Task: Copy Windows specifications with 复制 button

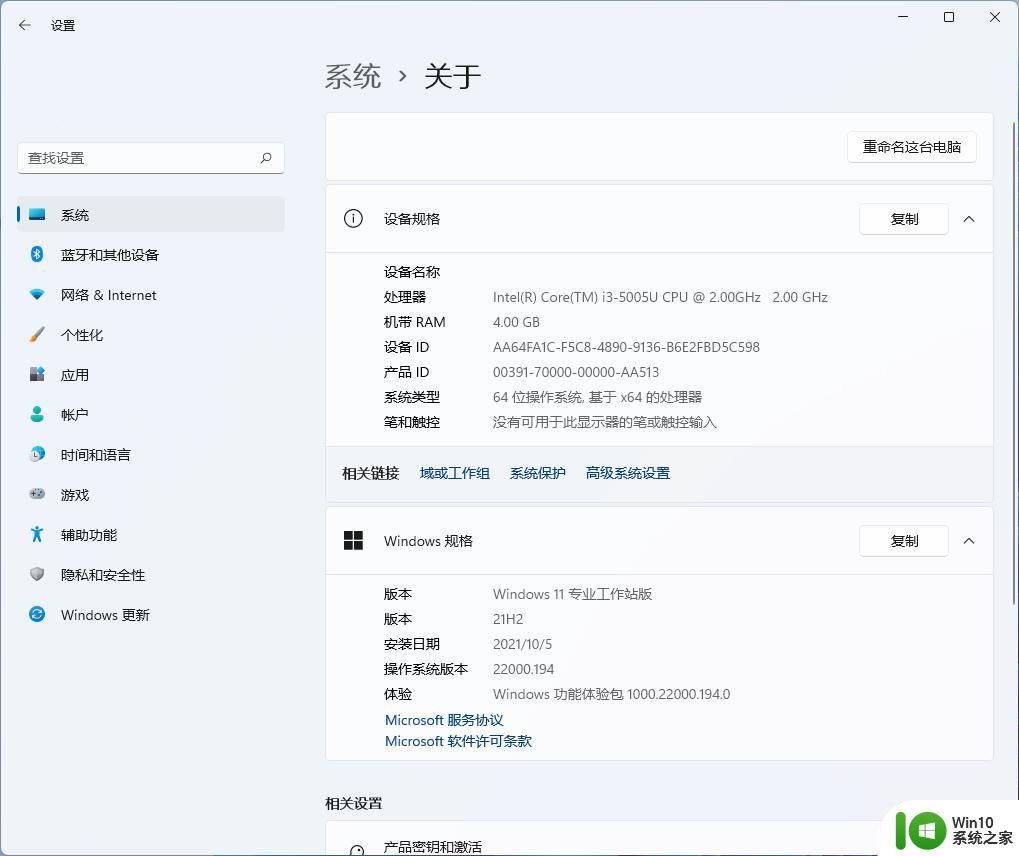Action: click(903, 541)
